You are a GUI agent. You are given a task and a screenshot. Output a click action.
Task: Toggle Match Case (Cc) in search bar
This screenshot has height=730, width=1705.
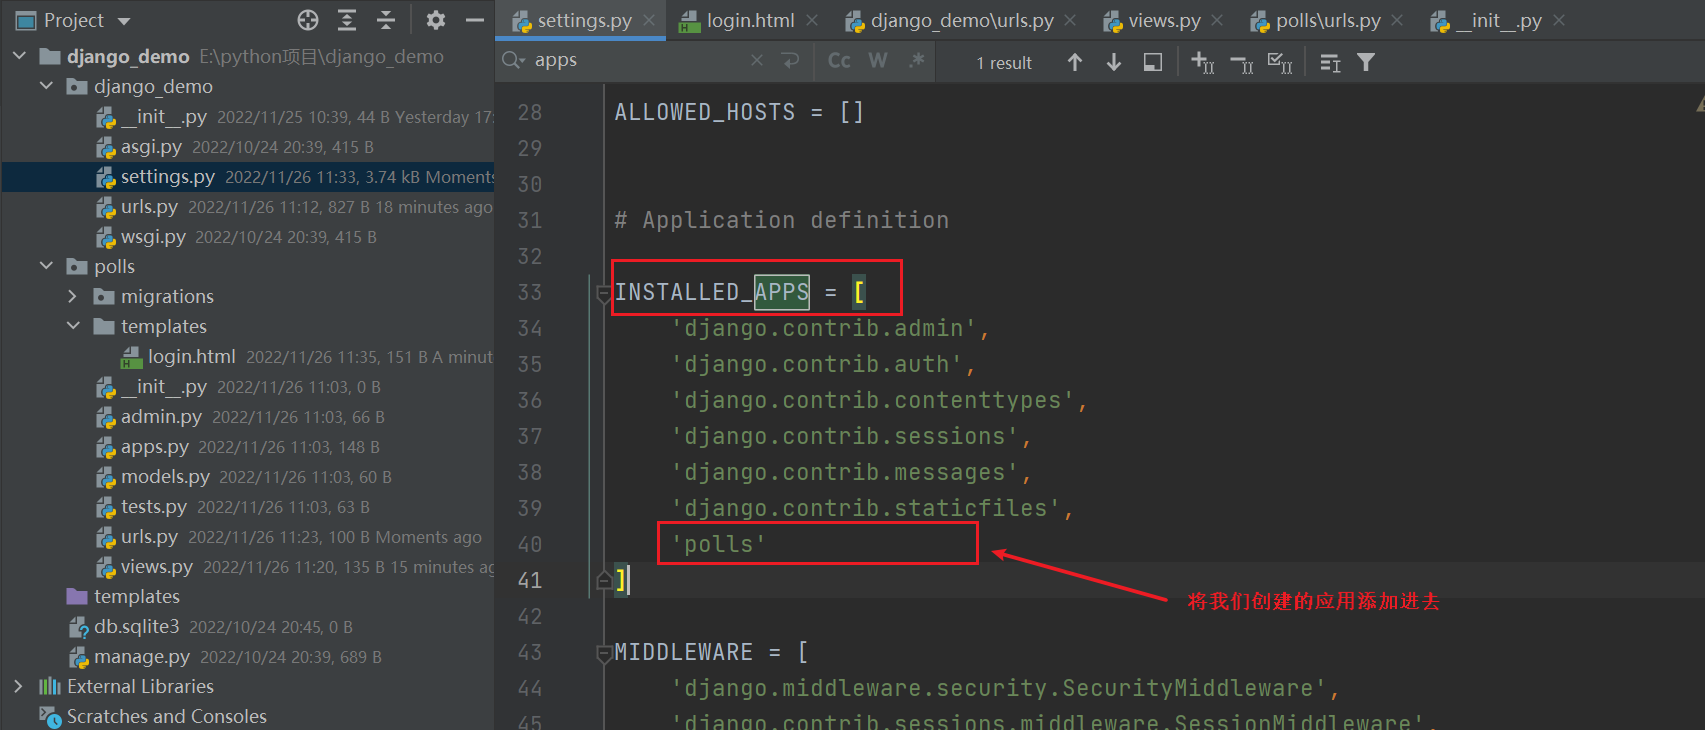pyautogui.click(x=840, y=61)
